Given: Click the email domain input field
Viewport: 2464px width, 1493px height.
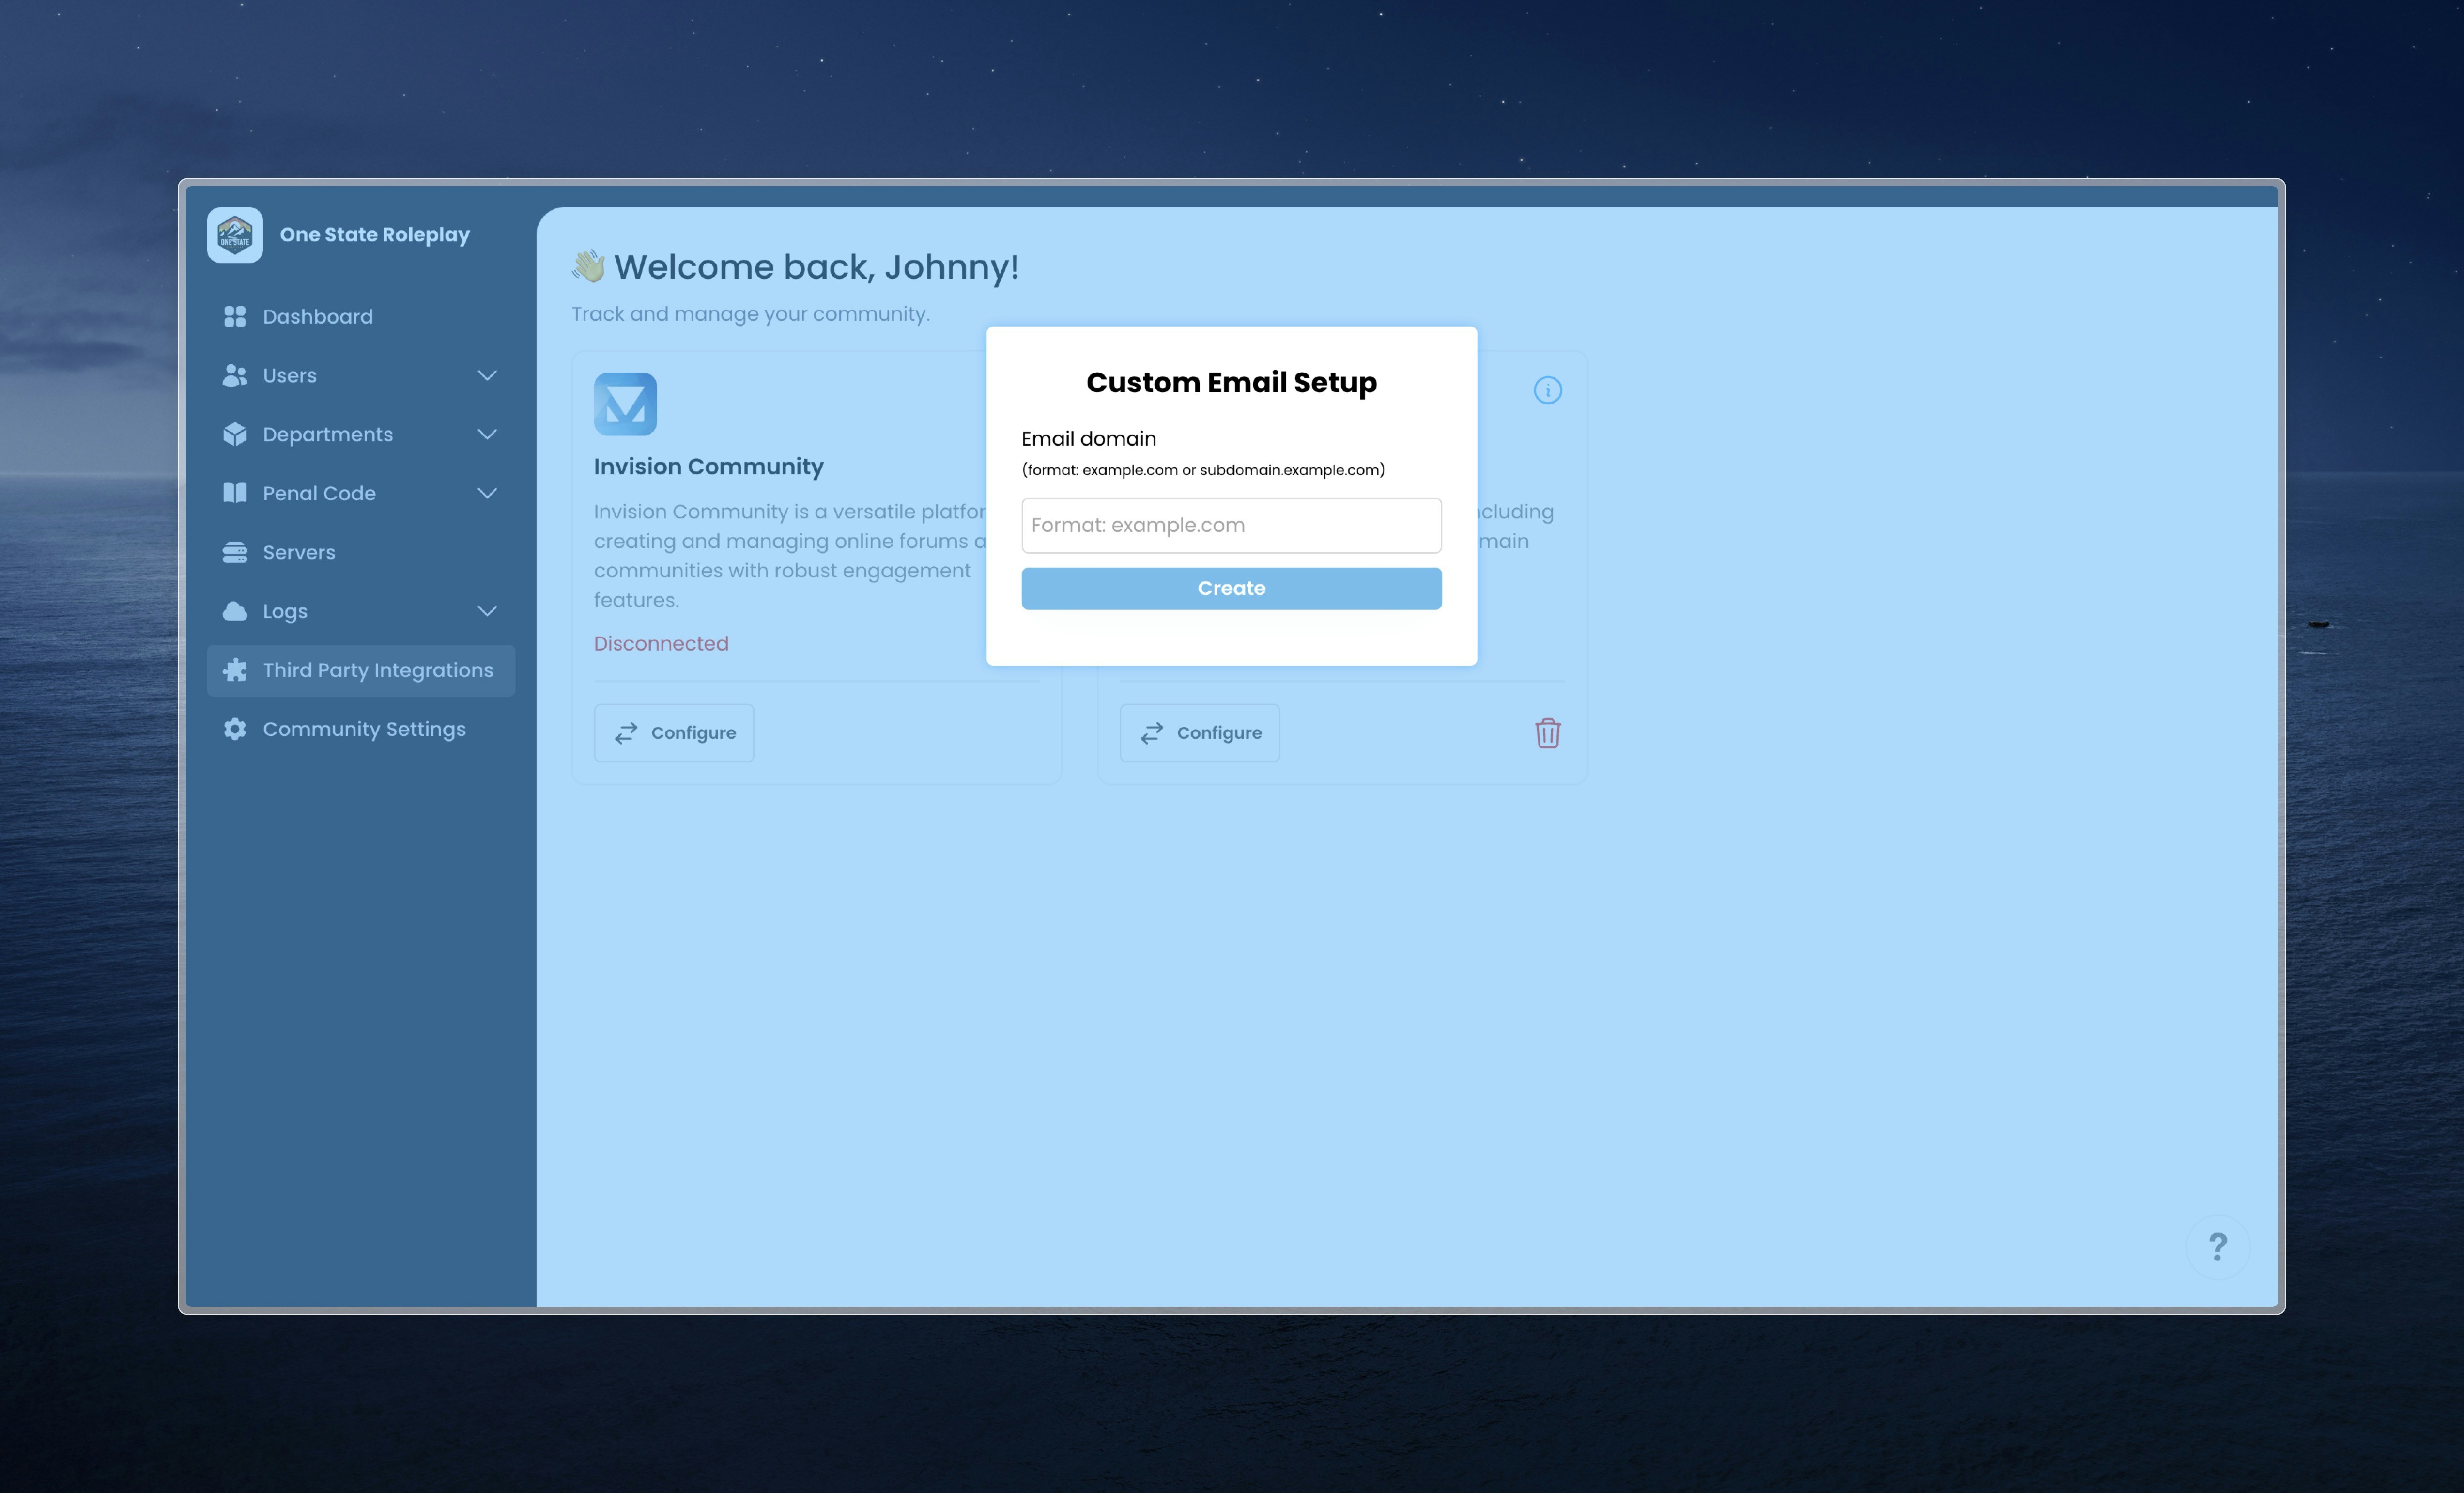Looking at the screenshot, I should point(1231,525).
